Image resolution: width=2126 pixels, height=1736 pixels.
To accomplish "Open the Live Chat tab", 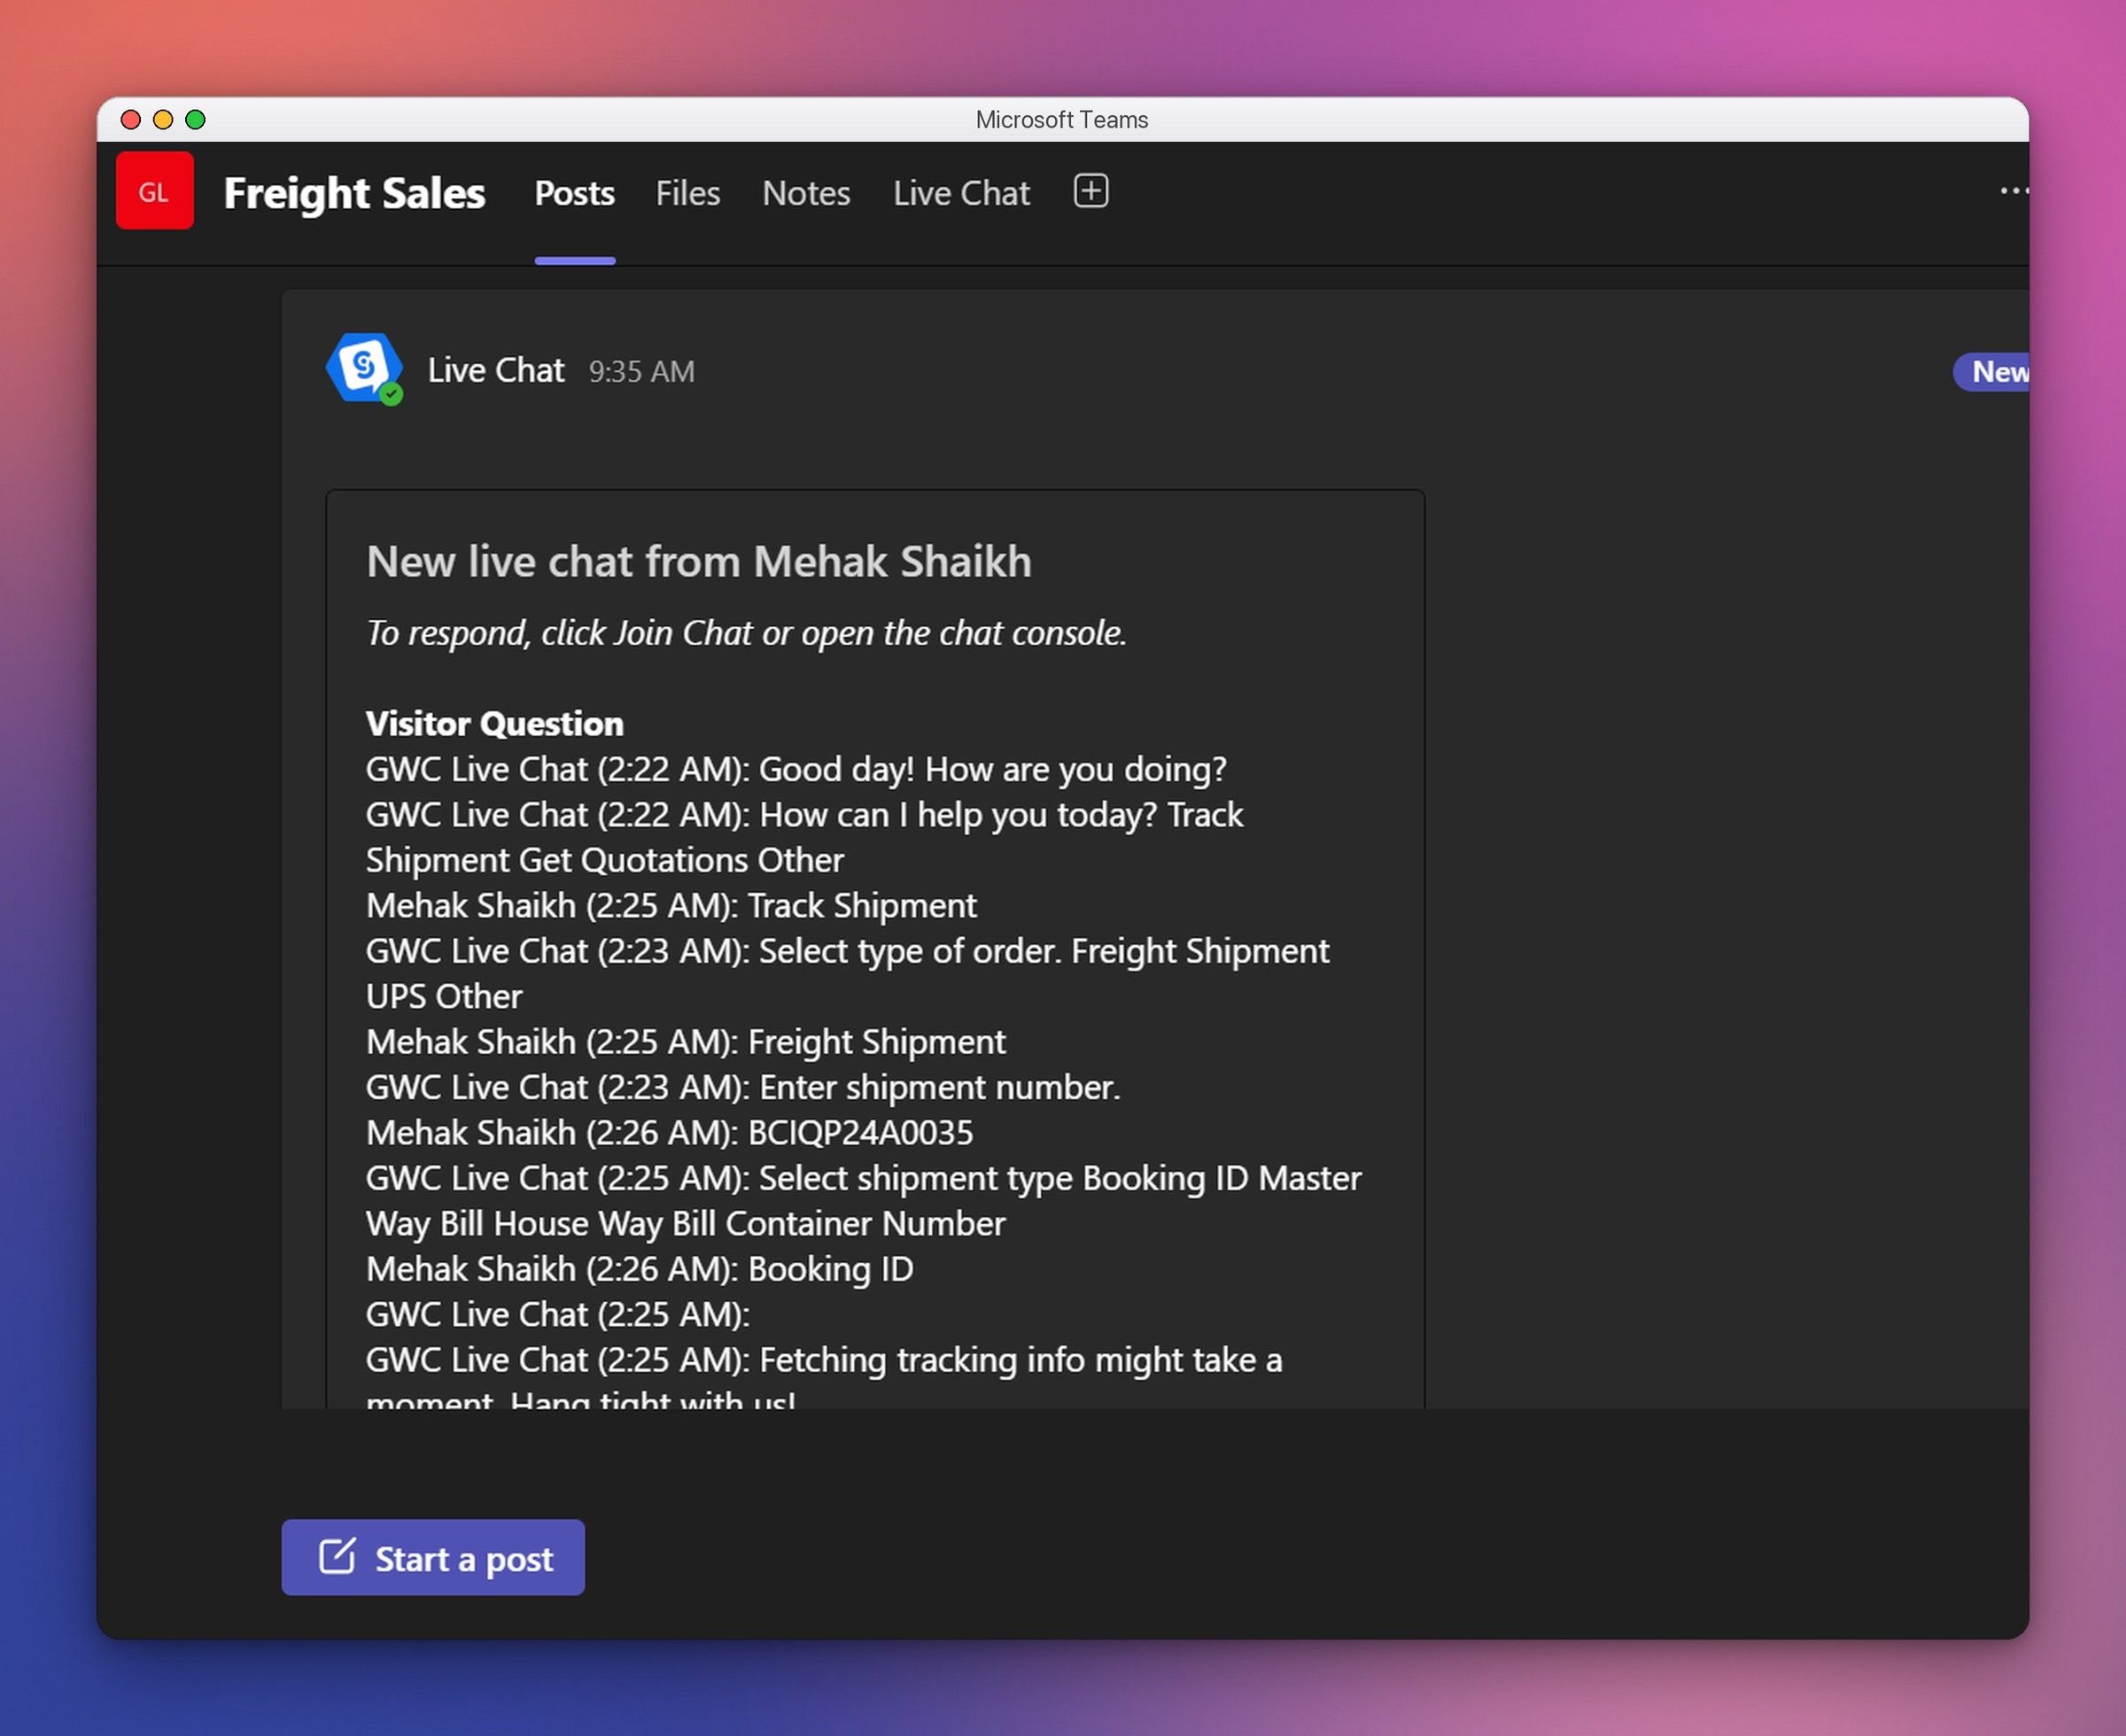I will pos(961,193).
